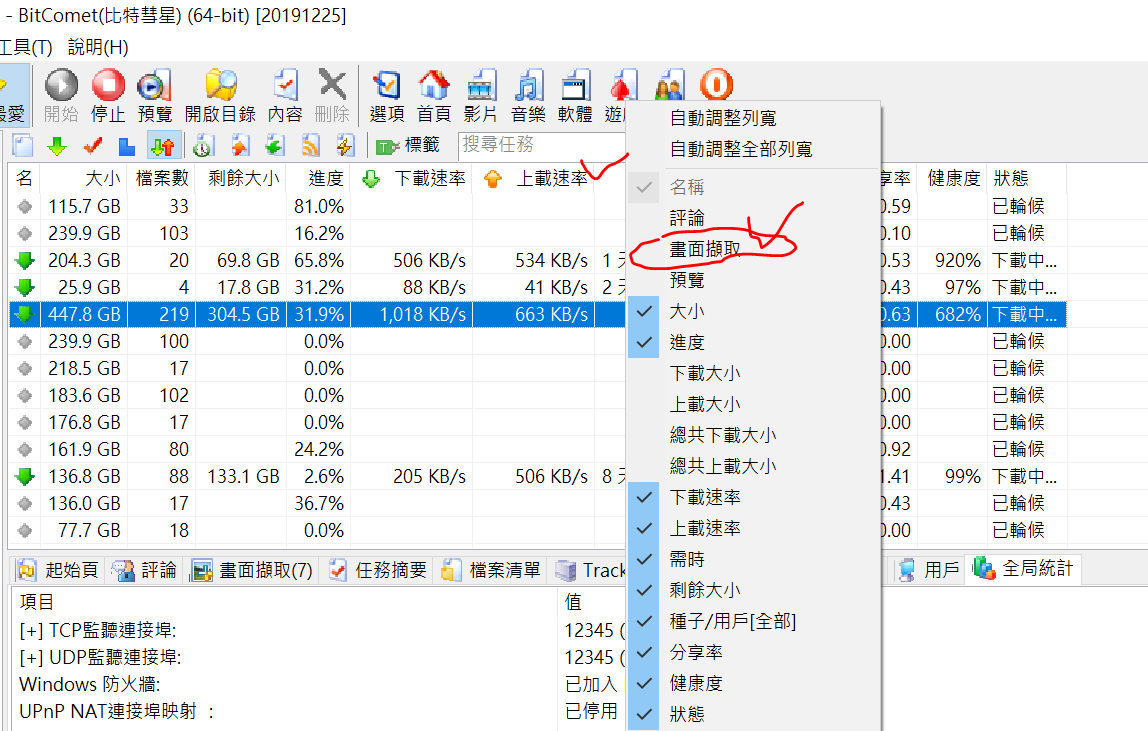Click the 預覽 preview toolbar icon
The height and width of the screenshot is (731, 1148).
click(154, 95)
